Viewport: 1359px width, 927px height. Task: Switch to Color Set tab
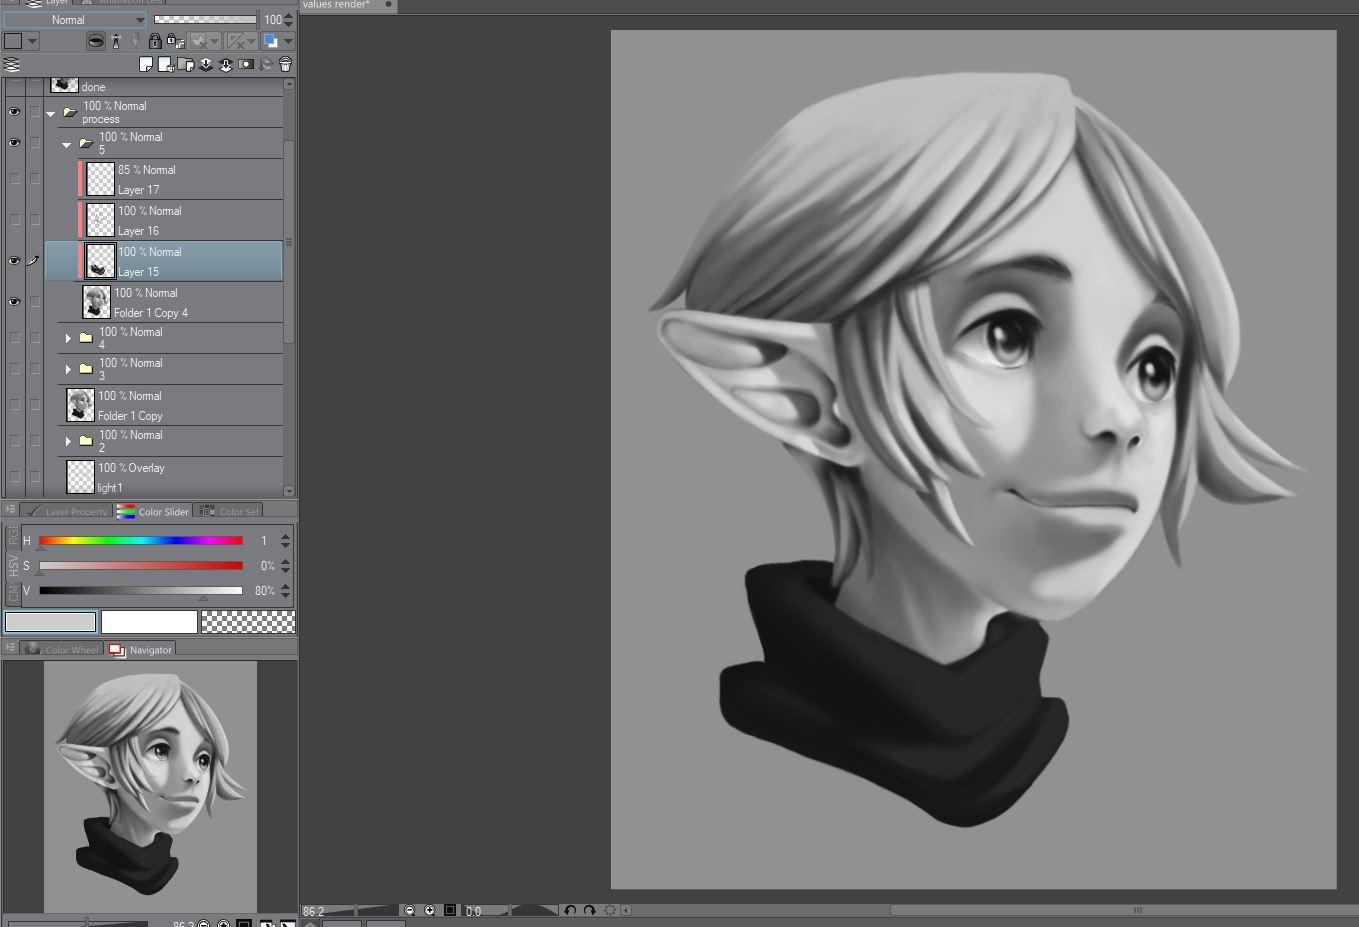[x=229, y=510]
